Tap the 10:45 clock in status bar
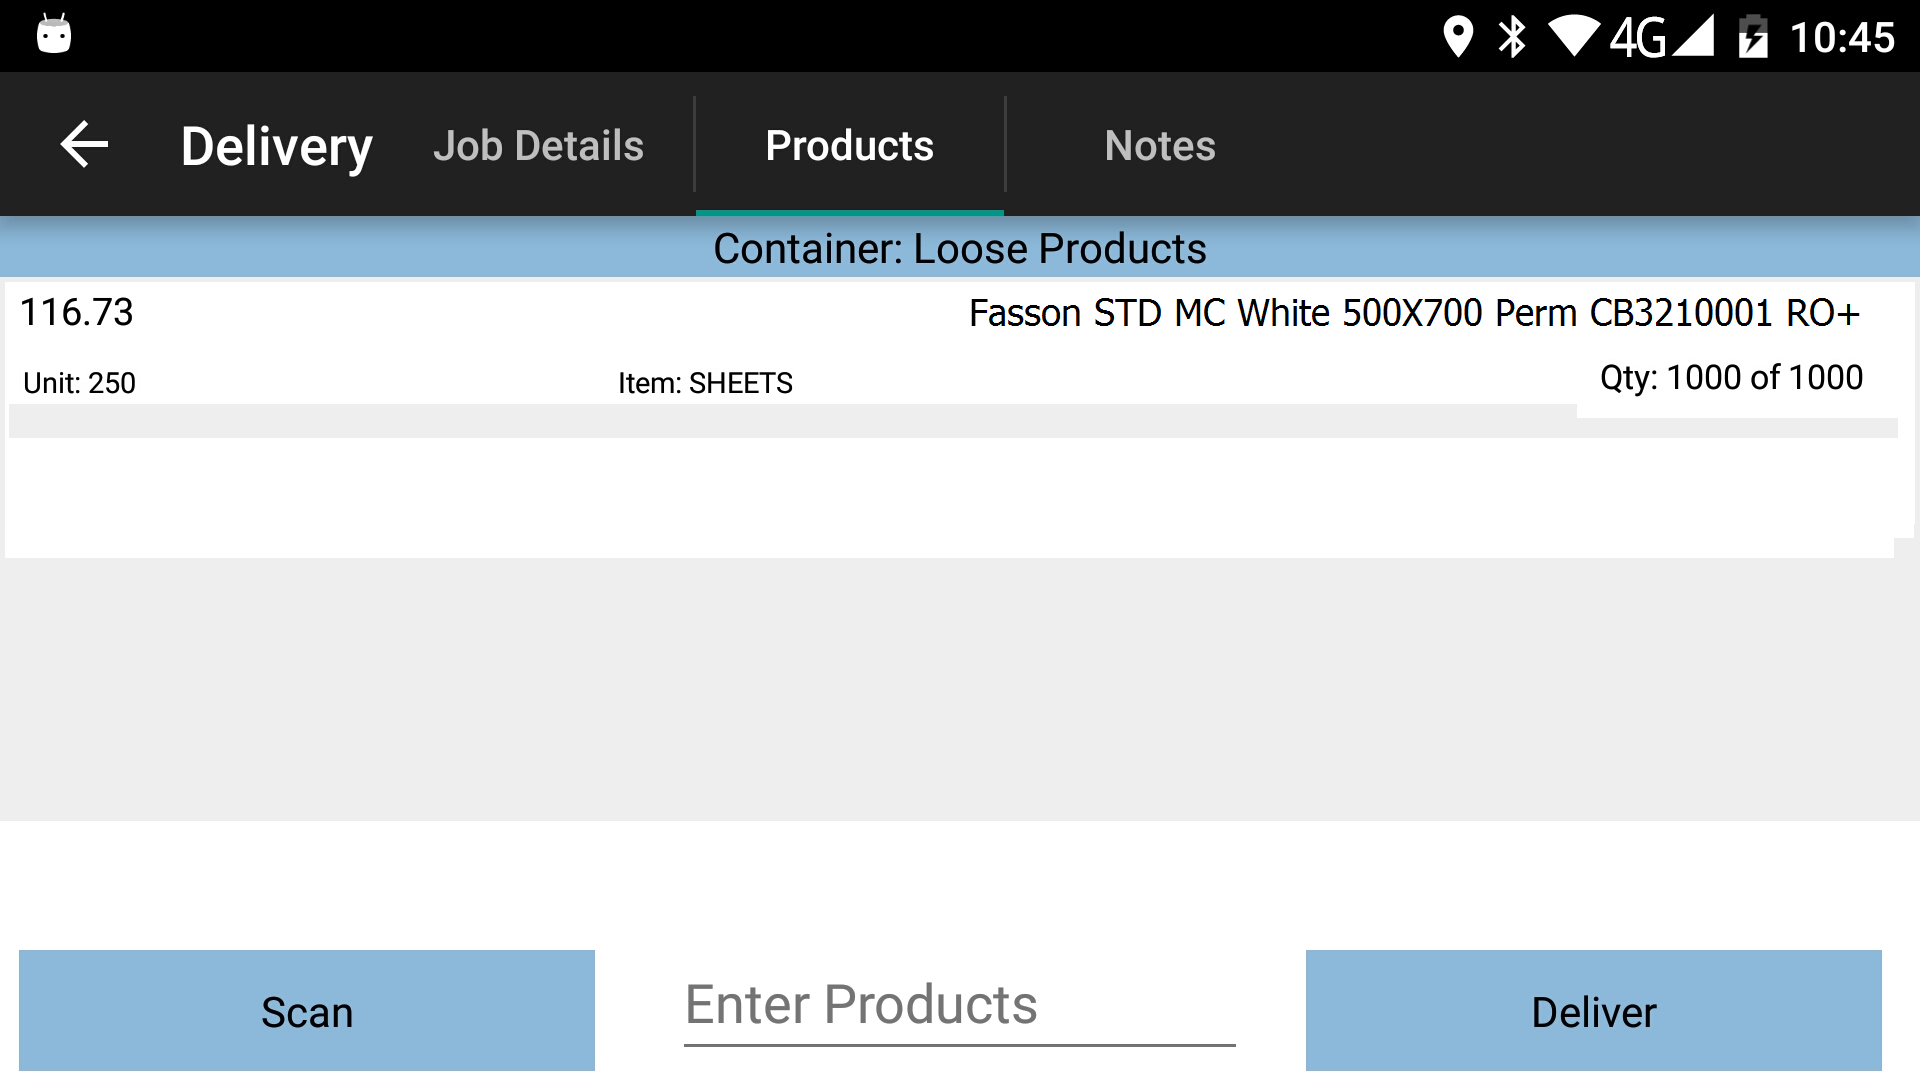This screenshot has height=1080, width=1920. click(1842, 37)
